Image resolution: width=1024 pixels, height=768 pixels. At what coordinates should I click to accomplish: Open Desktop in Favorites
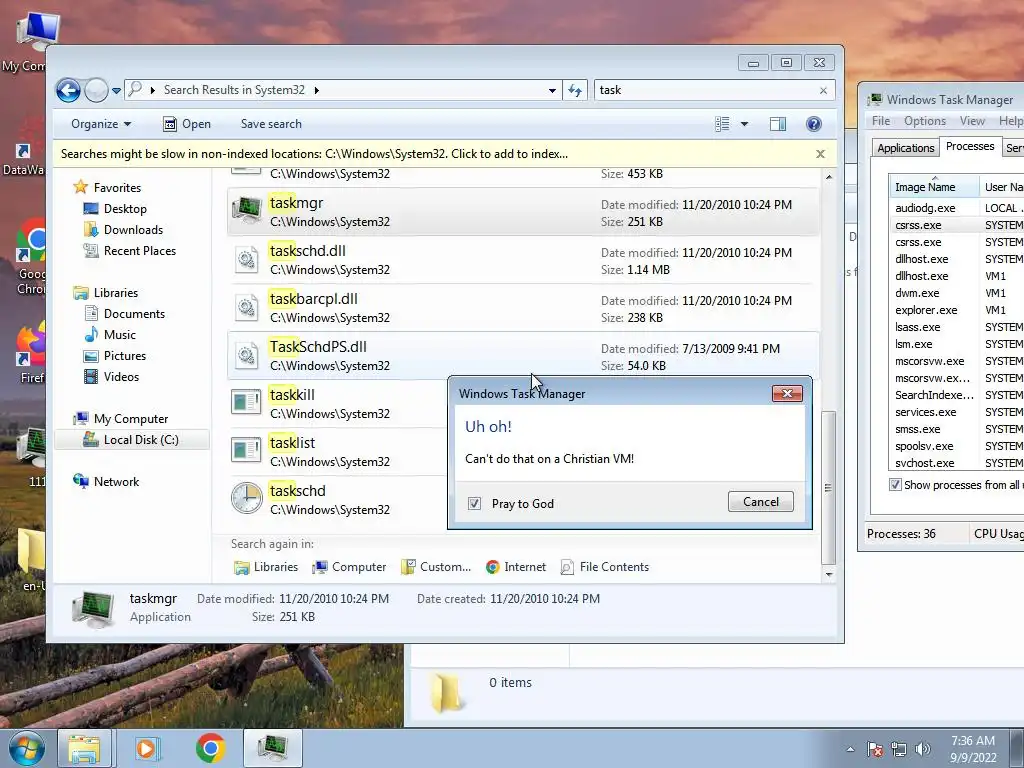click(115, 209)
